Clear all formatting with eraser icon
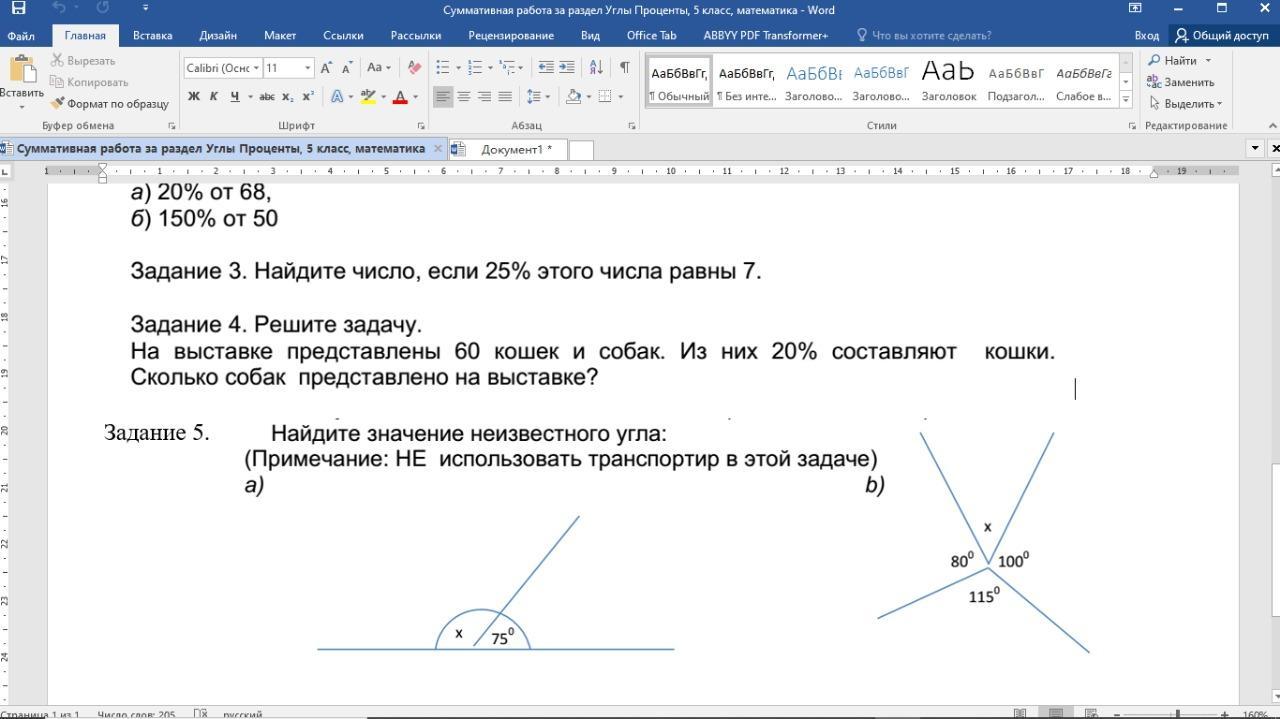This screenshot has height=719, width=1280. click(414, 68)
